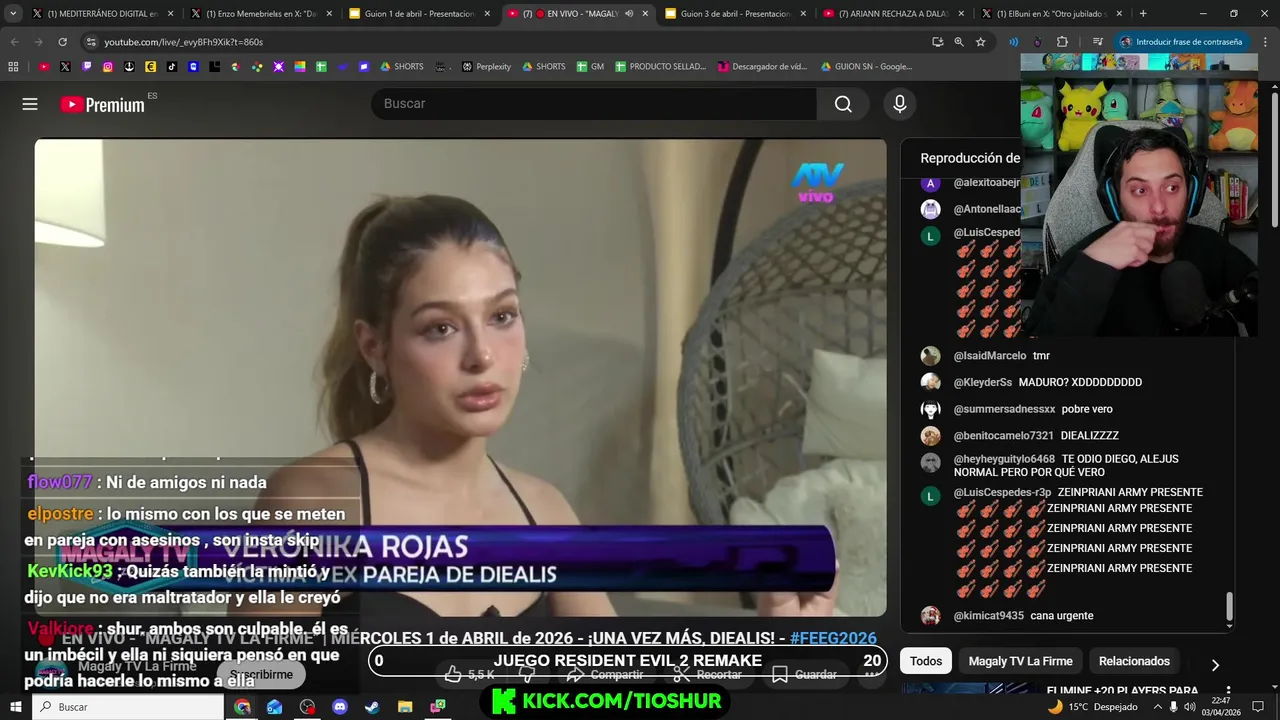The height and width of the screenshot is (720, 1280).
Task: Open the GM sheets bookmark
Action: pos(591,67)
